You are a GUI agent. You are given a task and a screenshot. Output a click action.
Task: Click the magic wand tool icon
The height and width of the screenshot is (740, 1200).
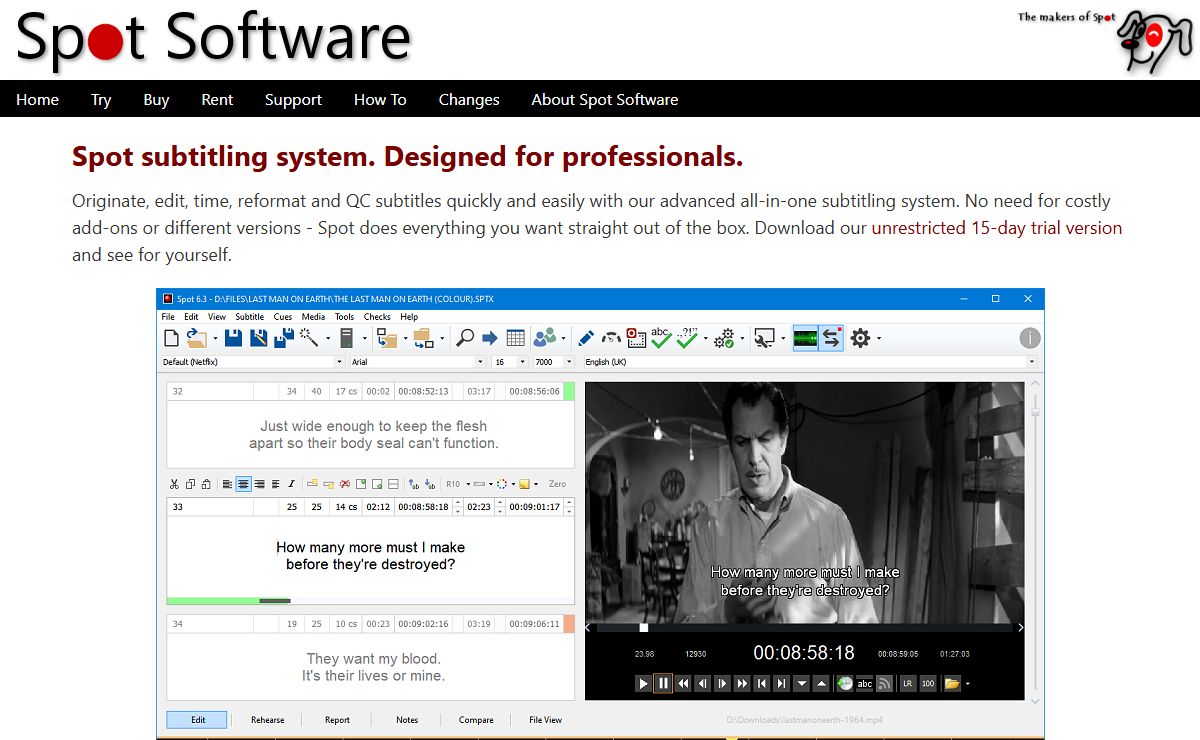(x=308, y=337)
